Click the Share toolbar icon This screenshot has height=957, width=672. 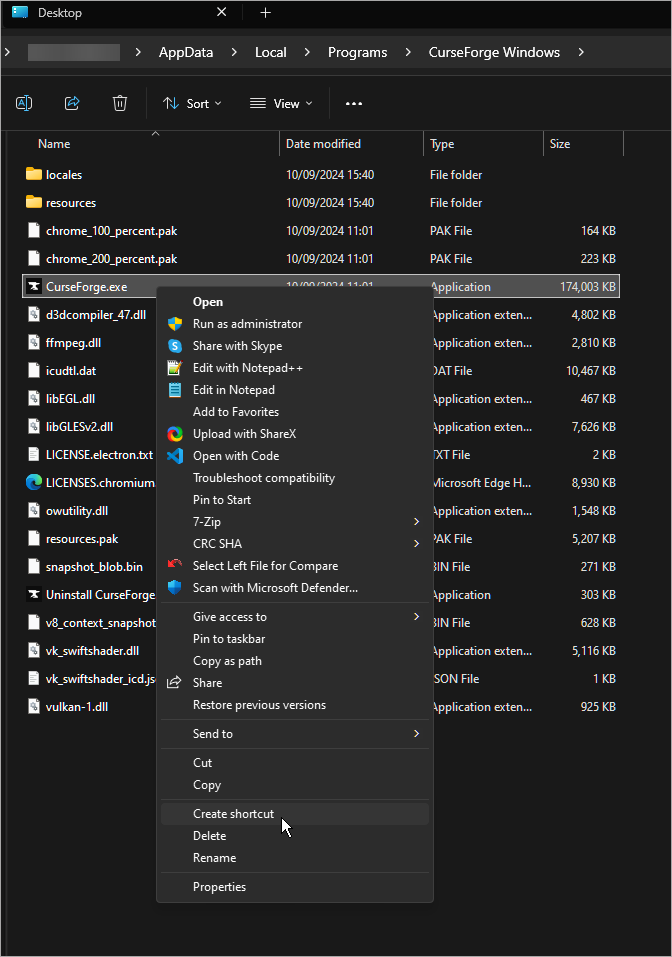click(72, 103)
